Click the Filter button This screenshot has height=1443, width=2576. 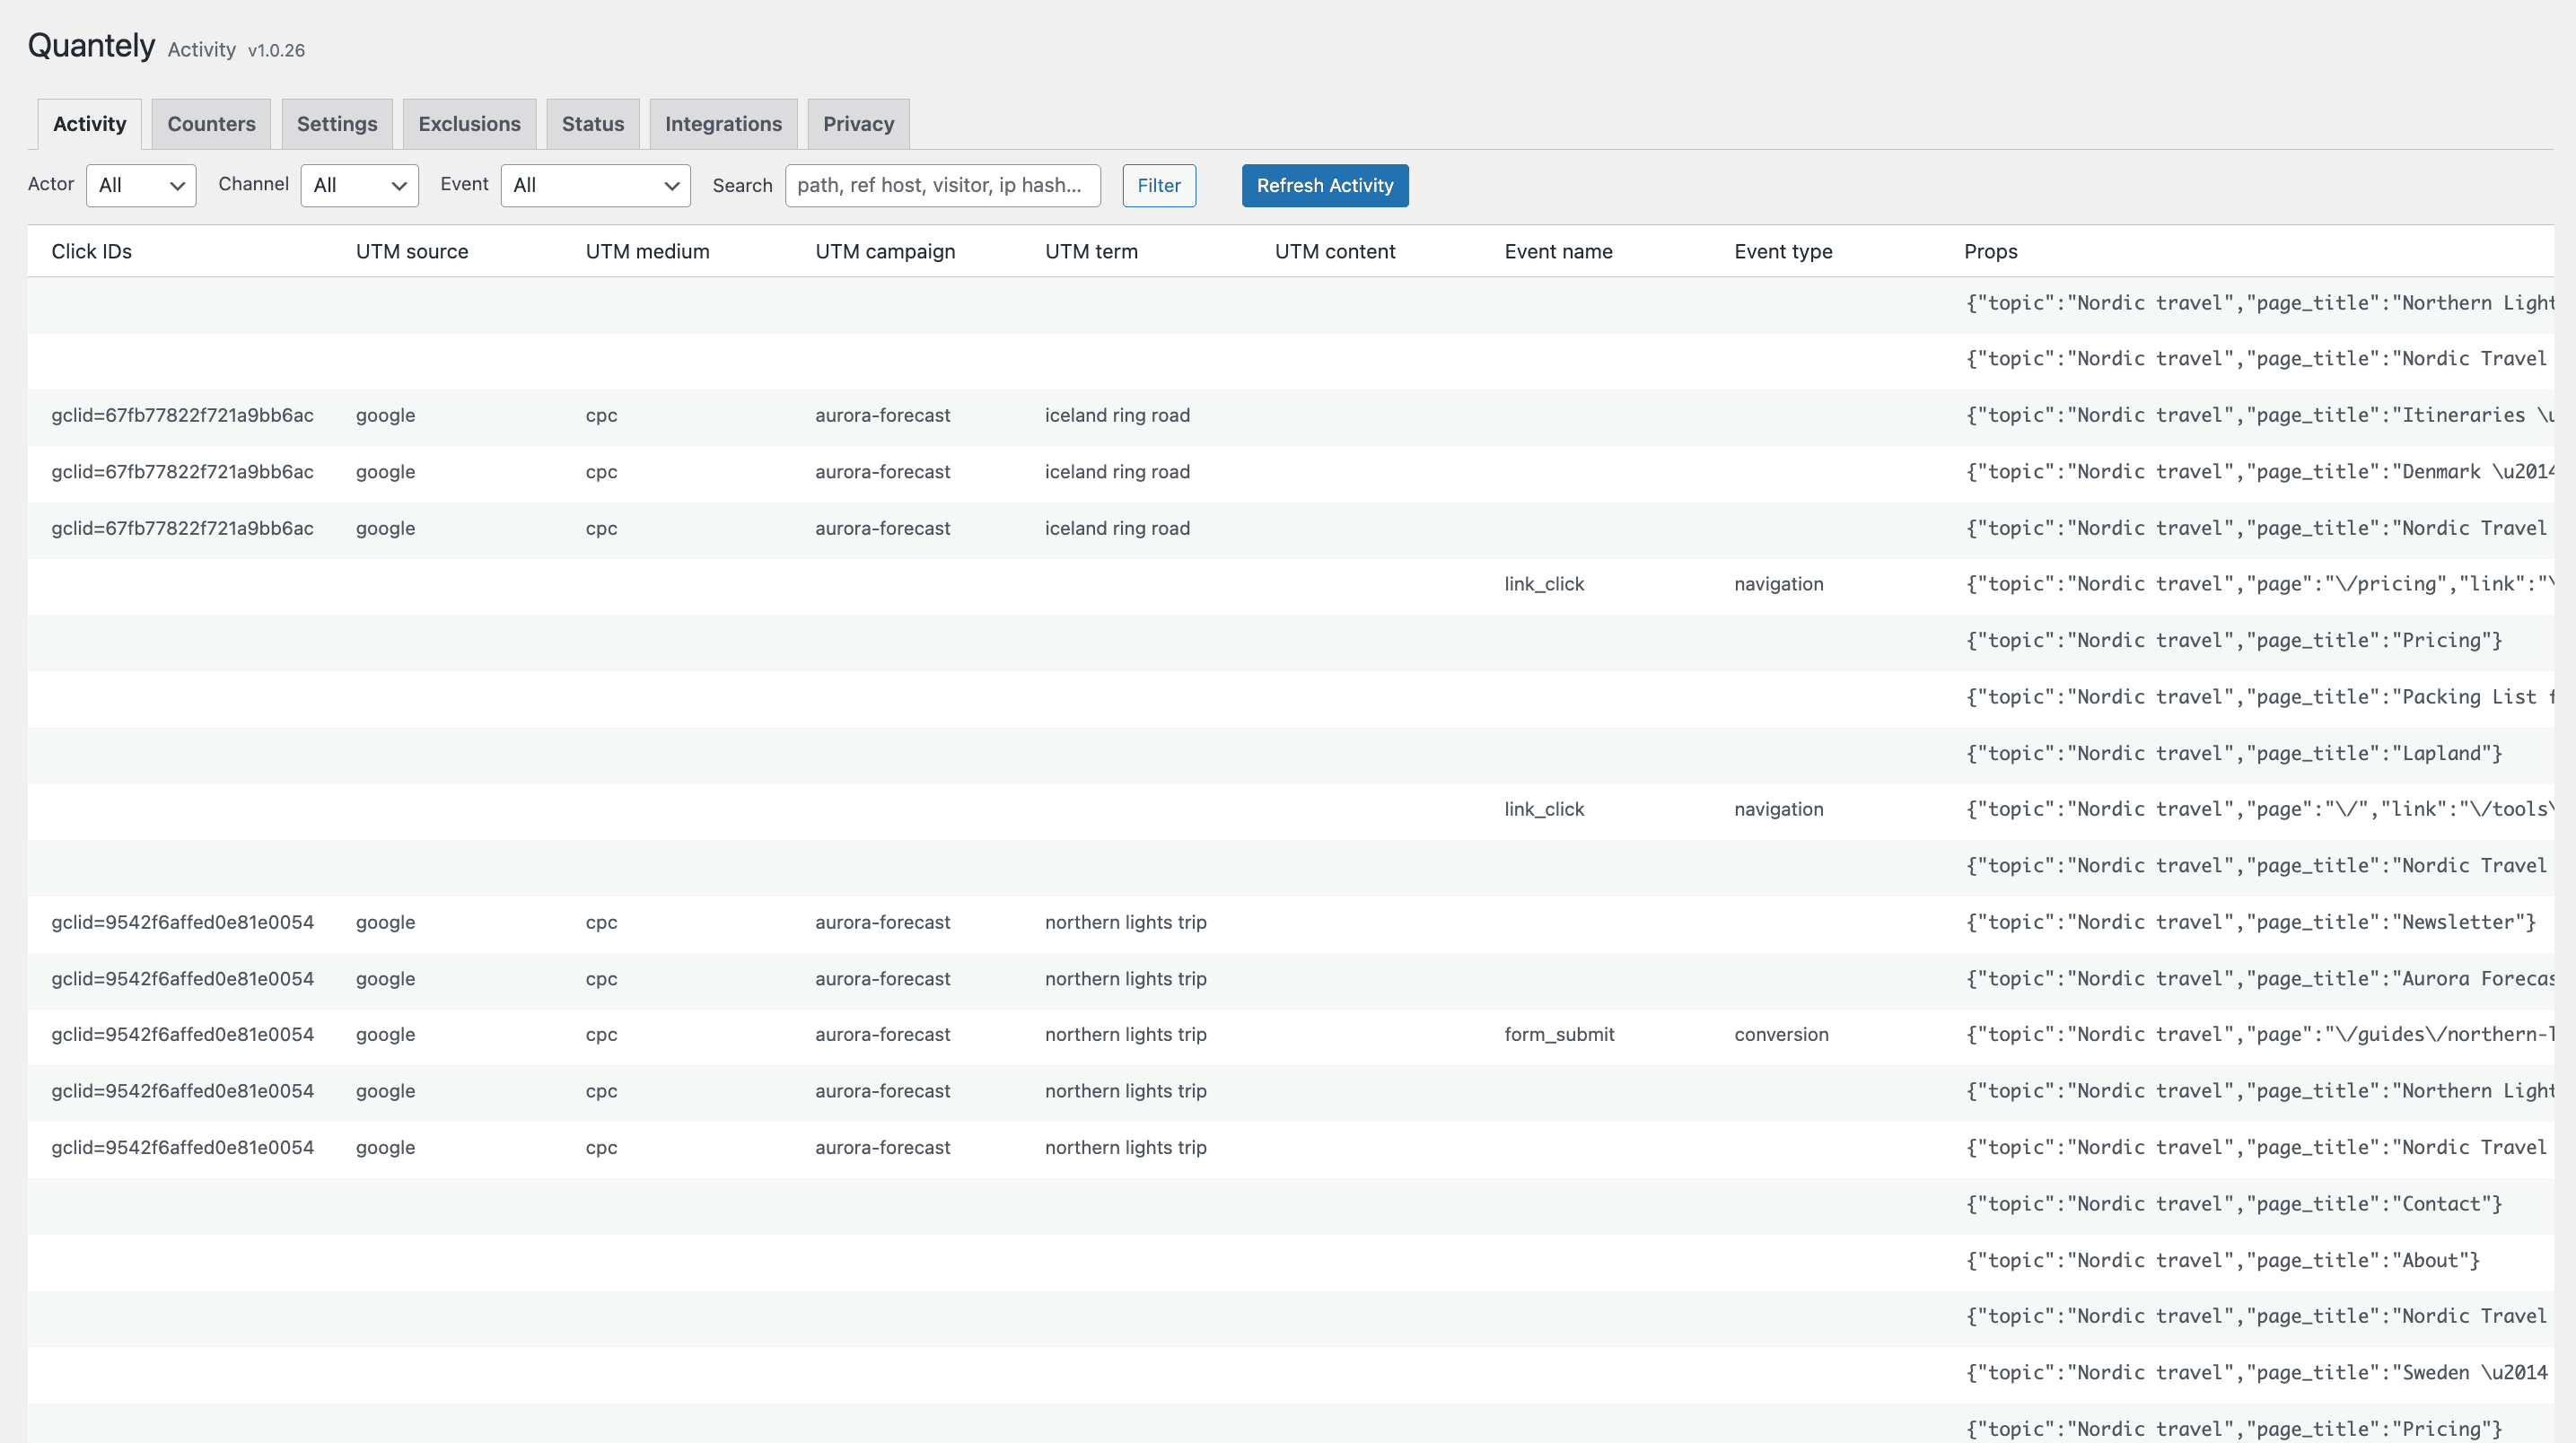point(1158,185)
